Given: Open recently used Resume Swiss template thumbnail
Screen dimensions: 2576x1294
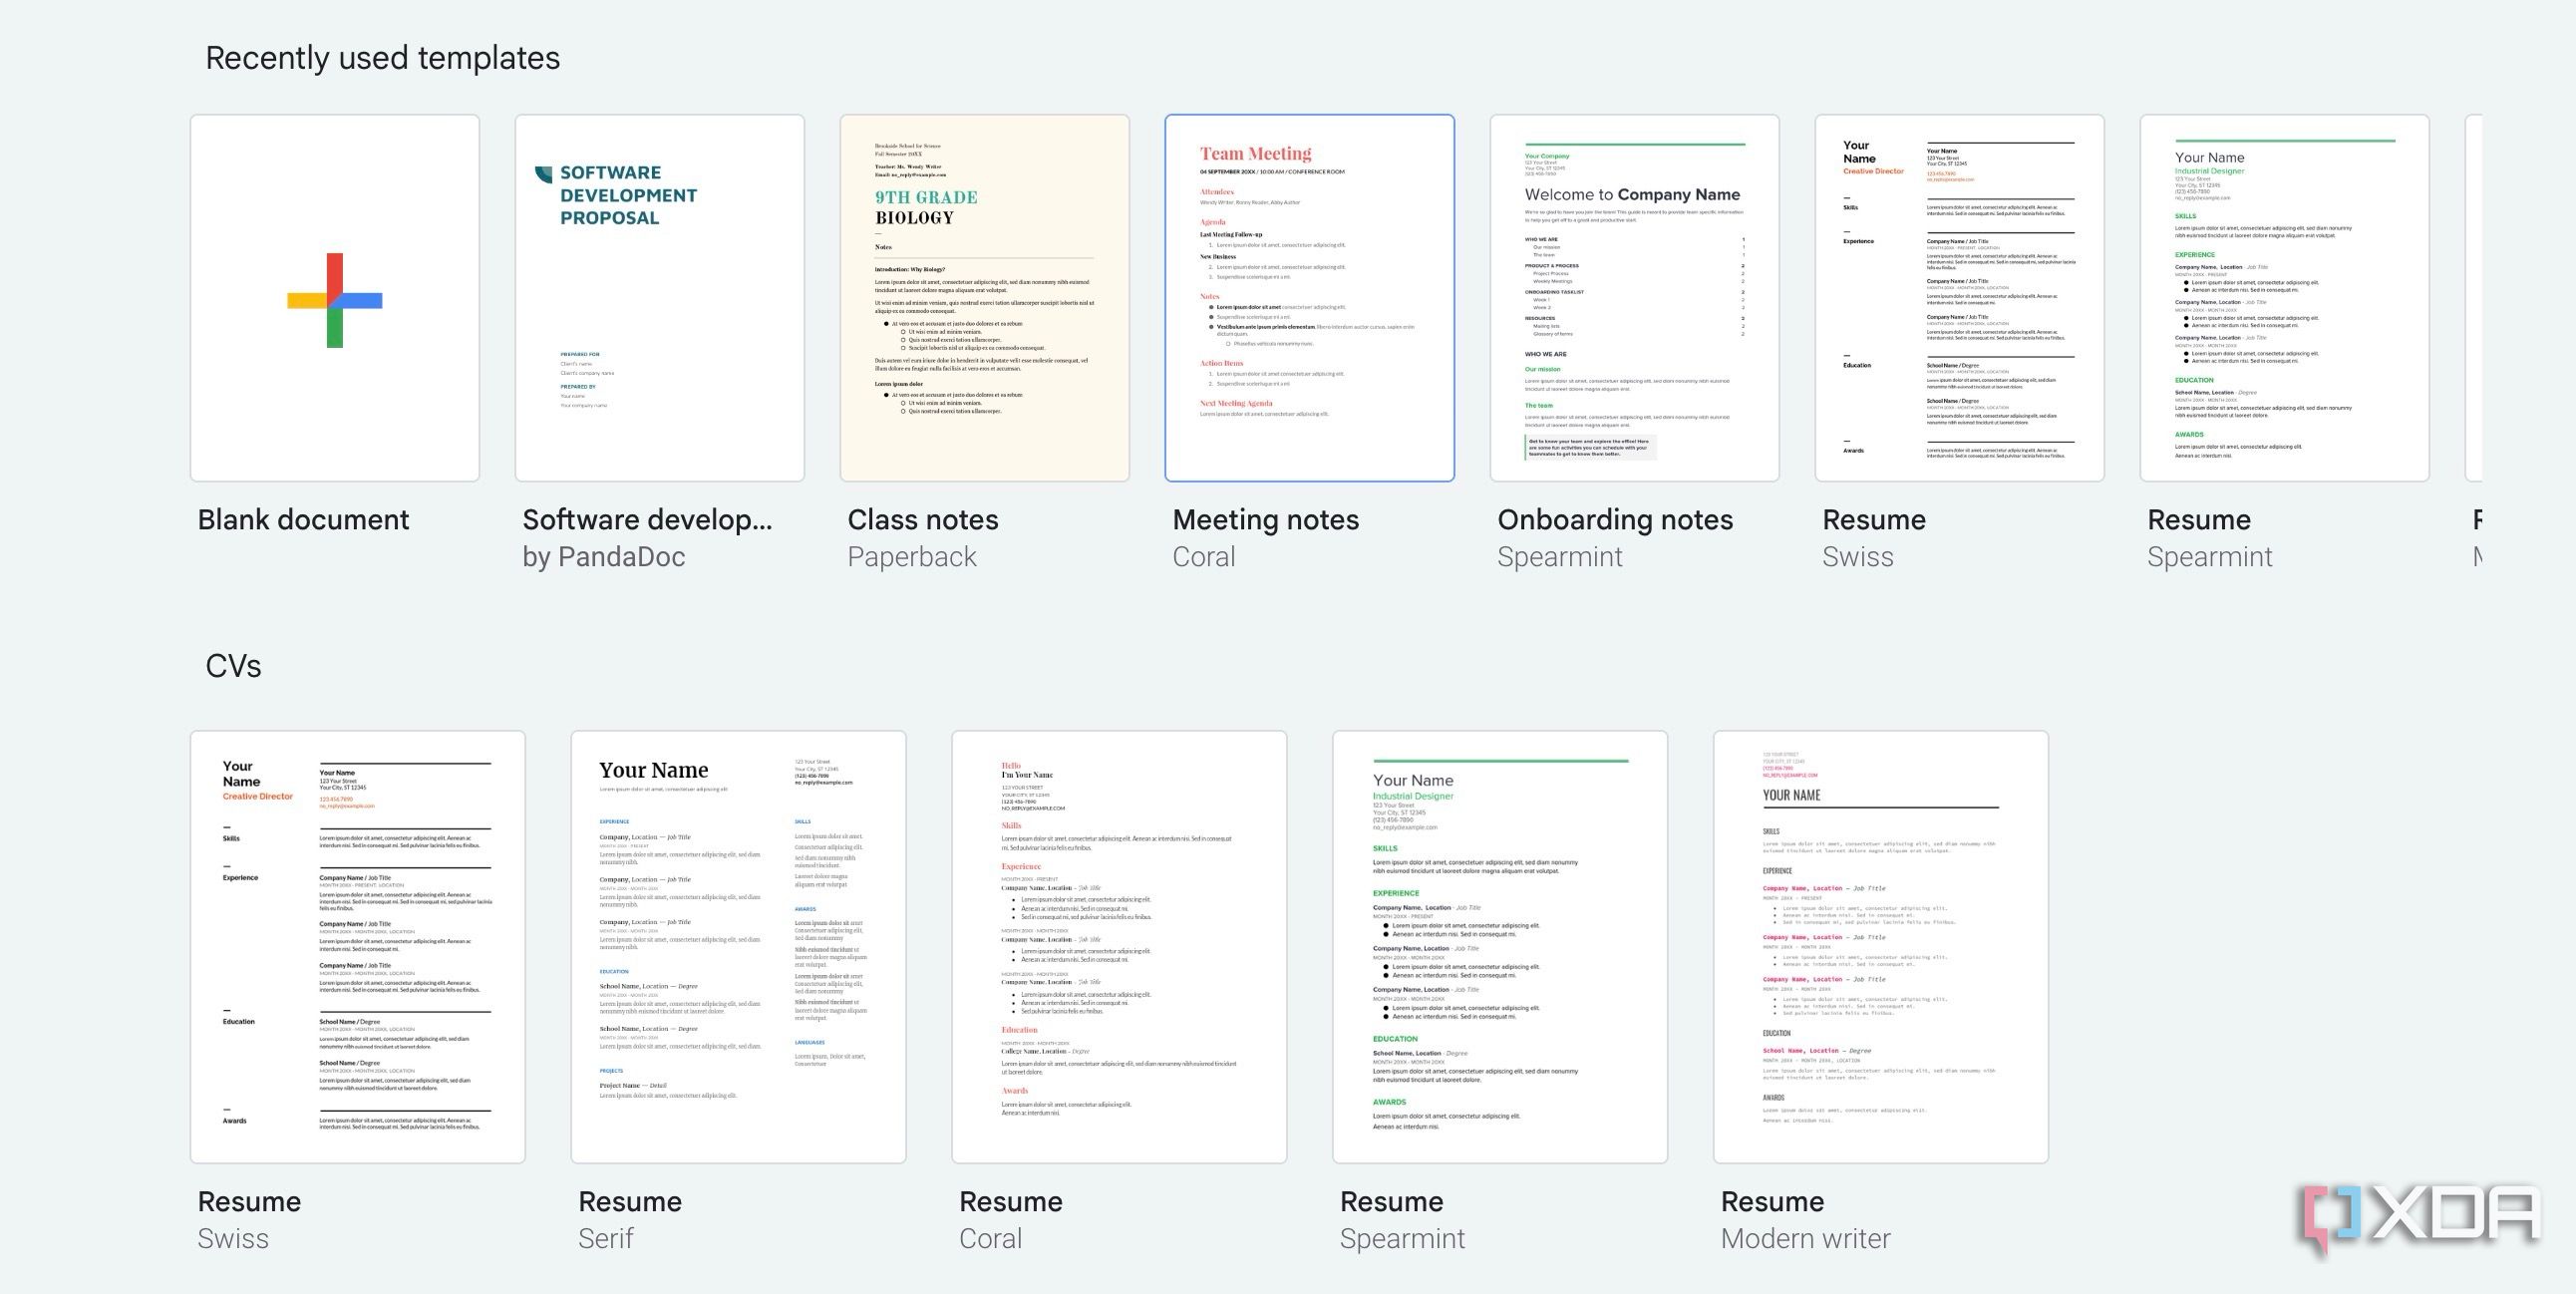Looking at the screenshot, I should coord(1959,298).
